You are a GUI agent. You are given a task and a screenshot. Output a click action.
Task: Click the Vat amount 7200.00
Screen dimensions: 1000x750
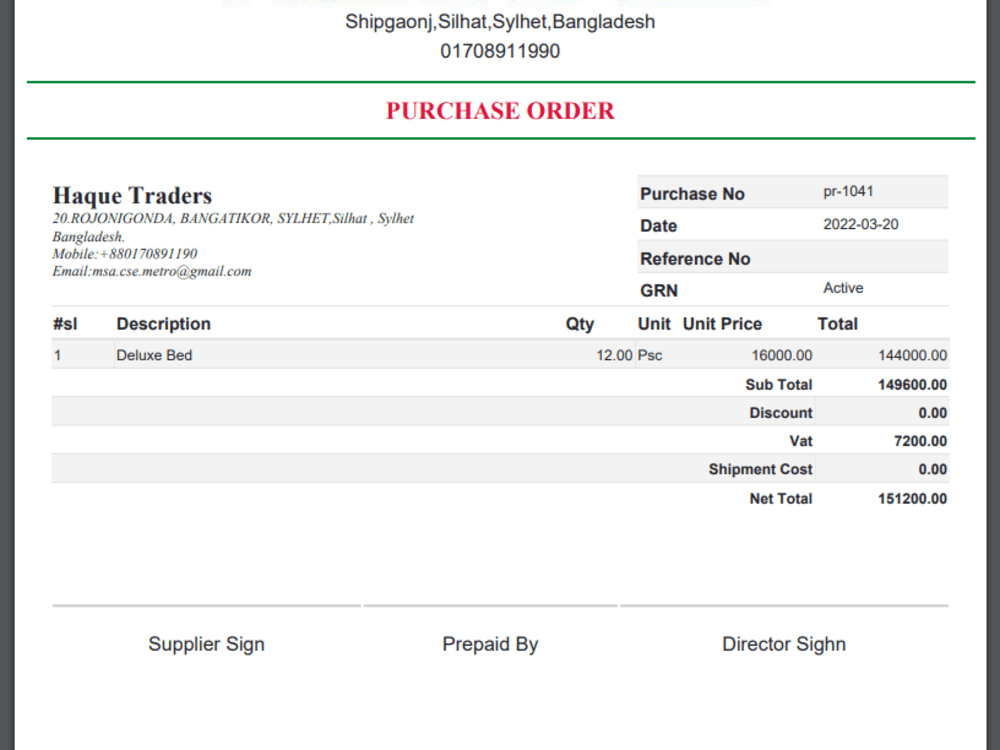tap(920, 441)
